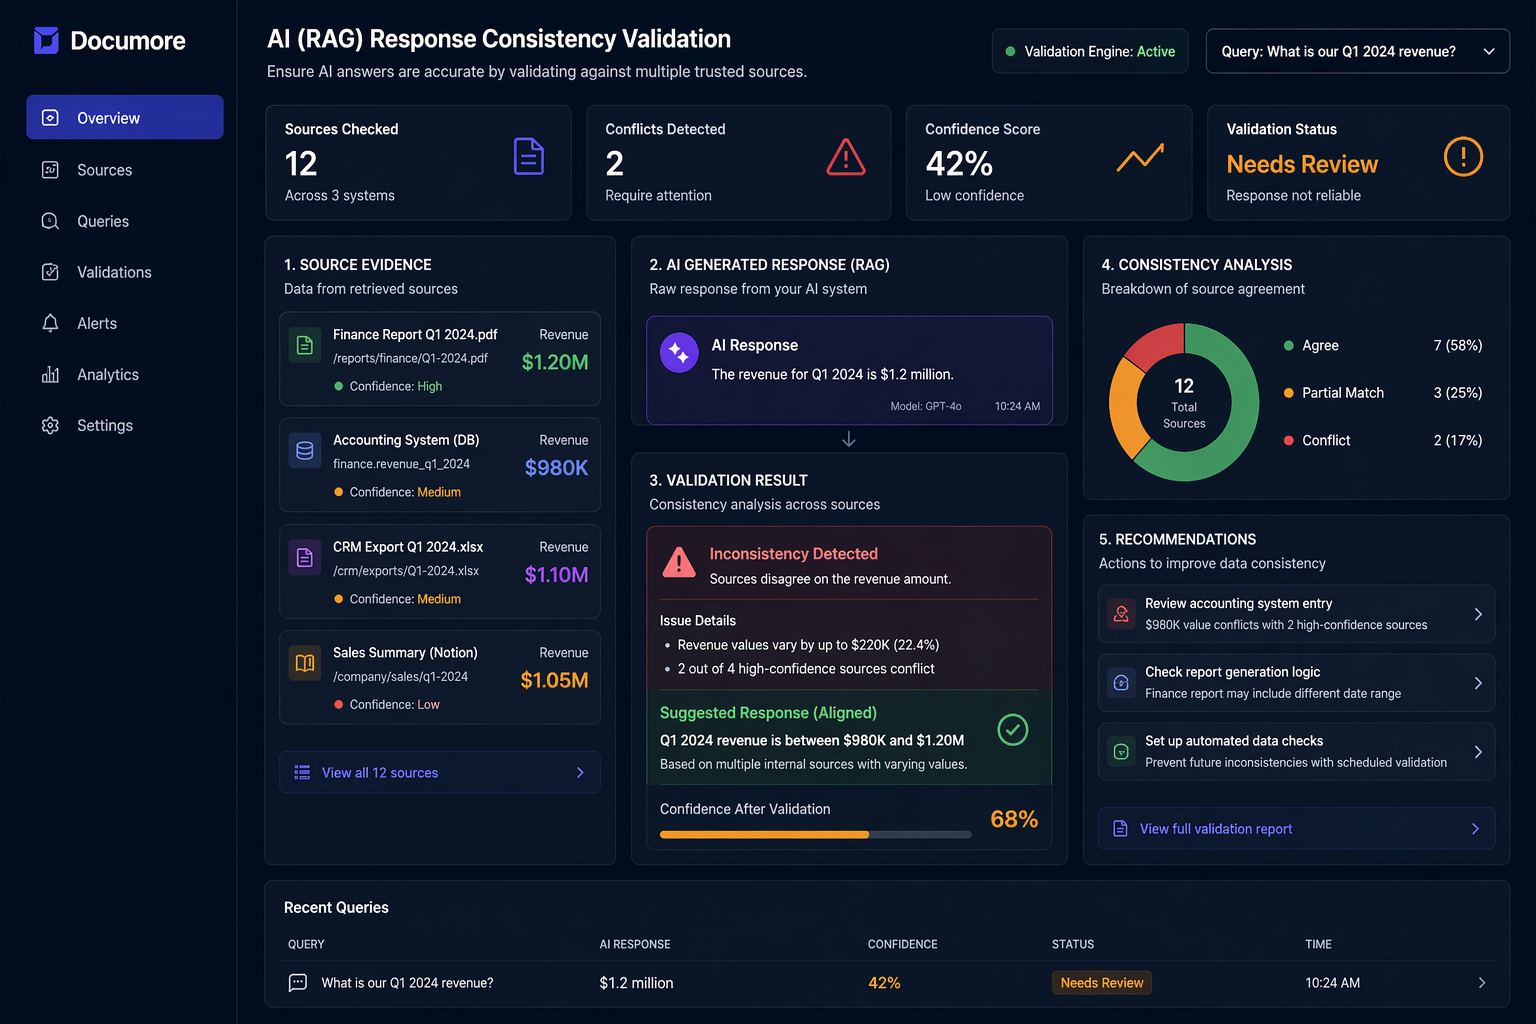Open the Query selector dropdown

point(1357,51)
